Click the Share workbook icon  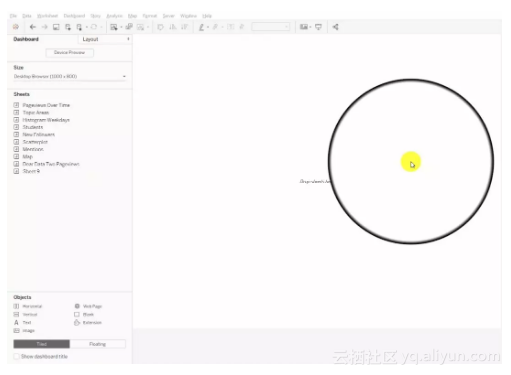coord(335,27)
